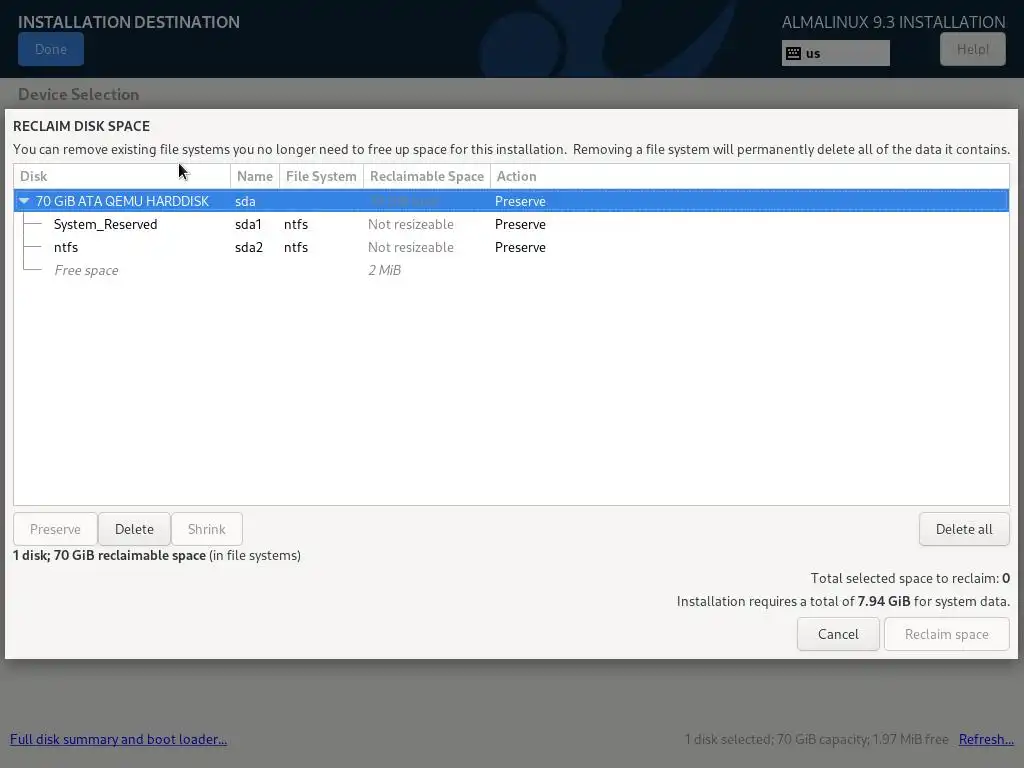Click the Reclaim space button
1024x768 pixels.
tap(946, 634)
